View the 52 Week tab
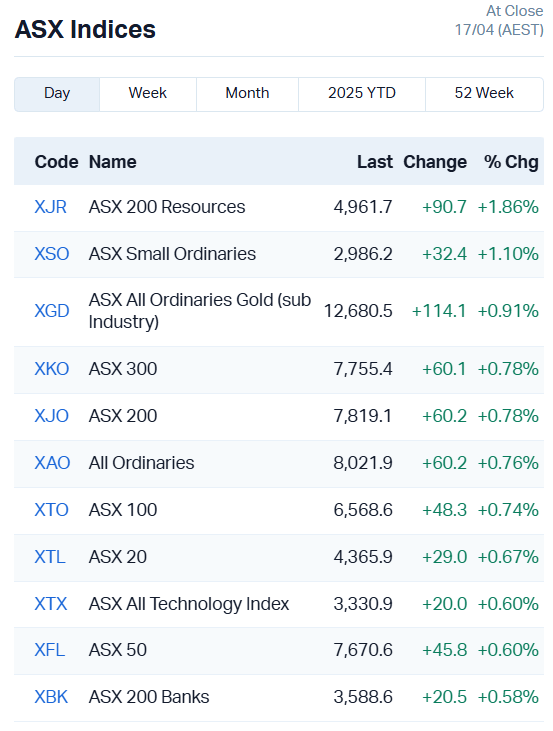 484,94
